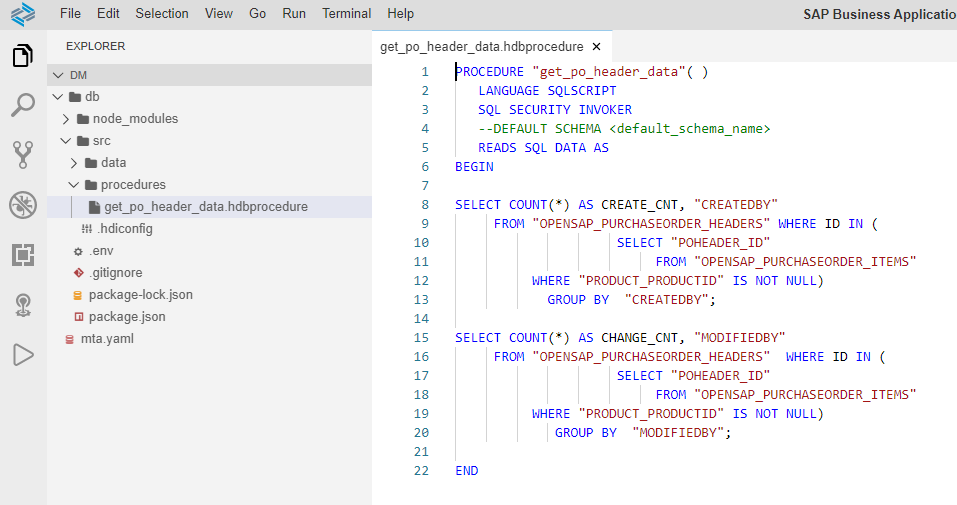This screenshot has width=957, height=505.
Task: Click the data folder icon
Action: [x=91, y=163]
